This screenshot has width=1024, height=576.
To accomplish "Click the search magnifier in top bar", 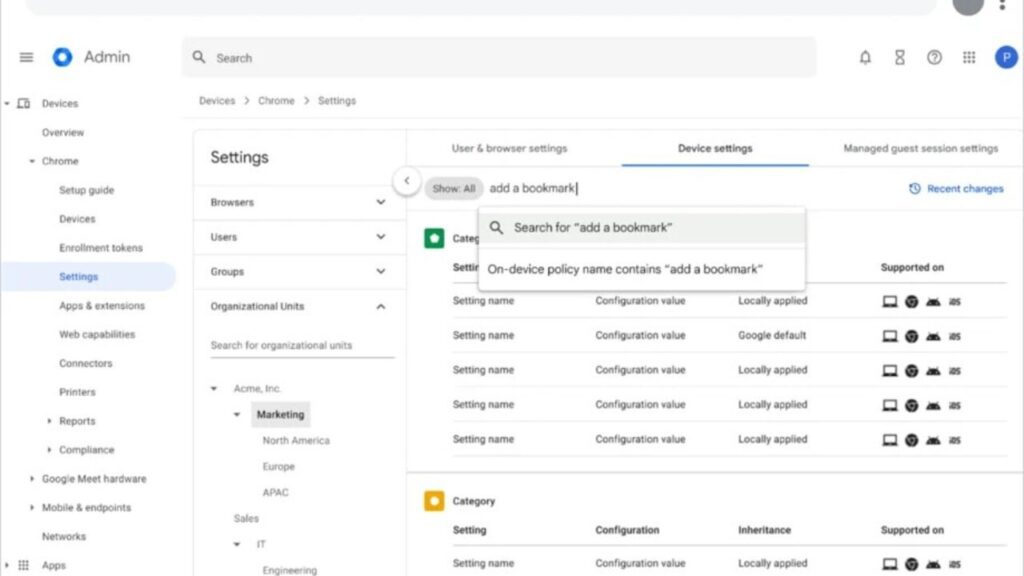I will tap(199, 57).
